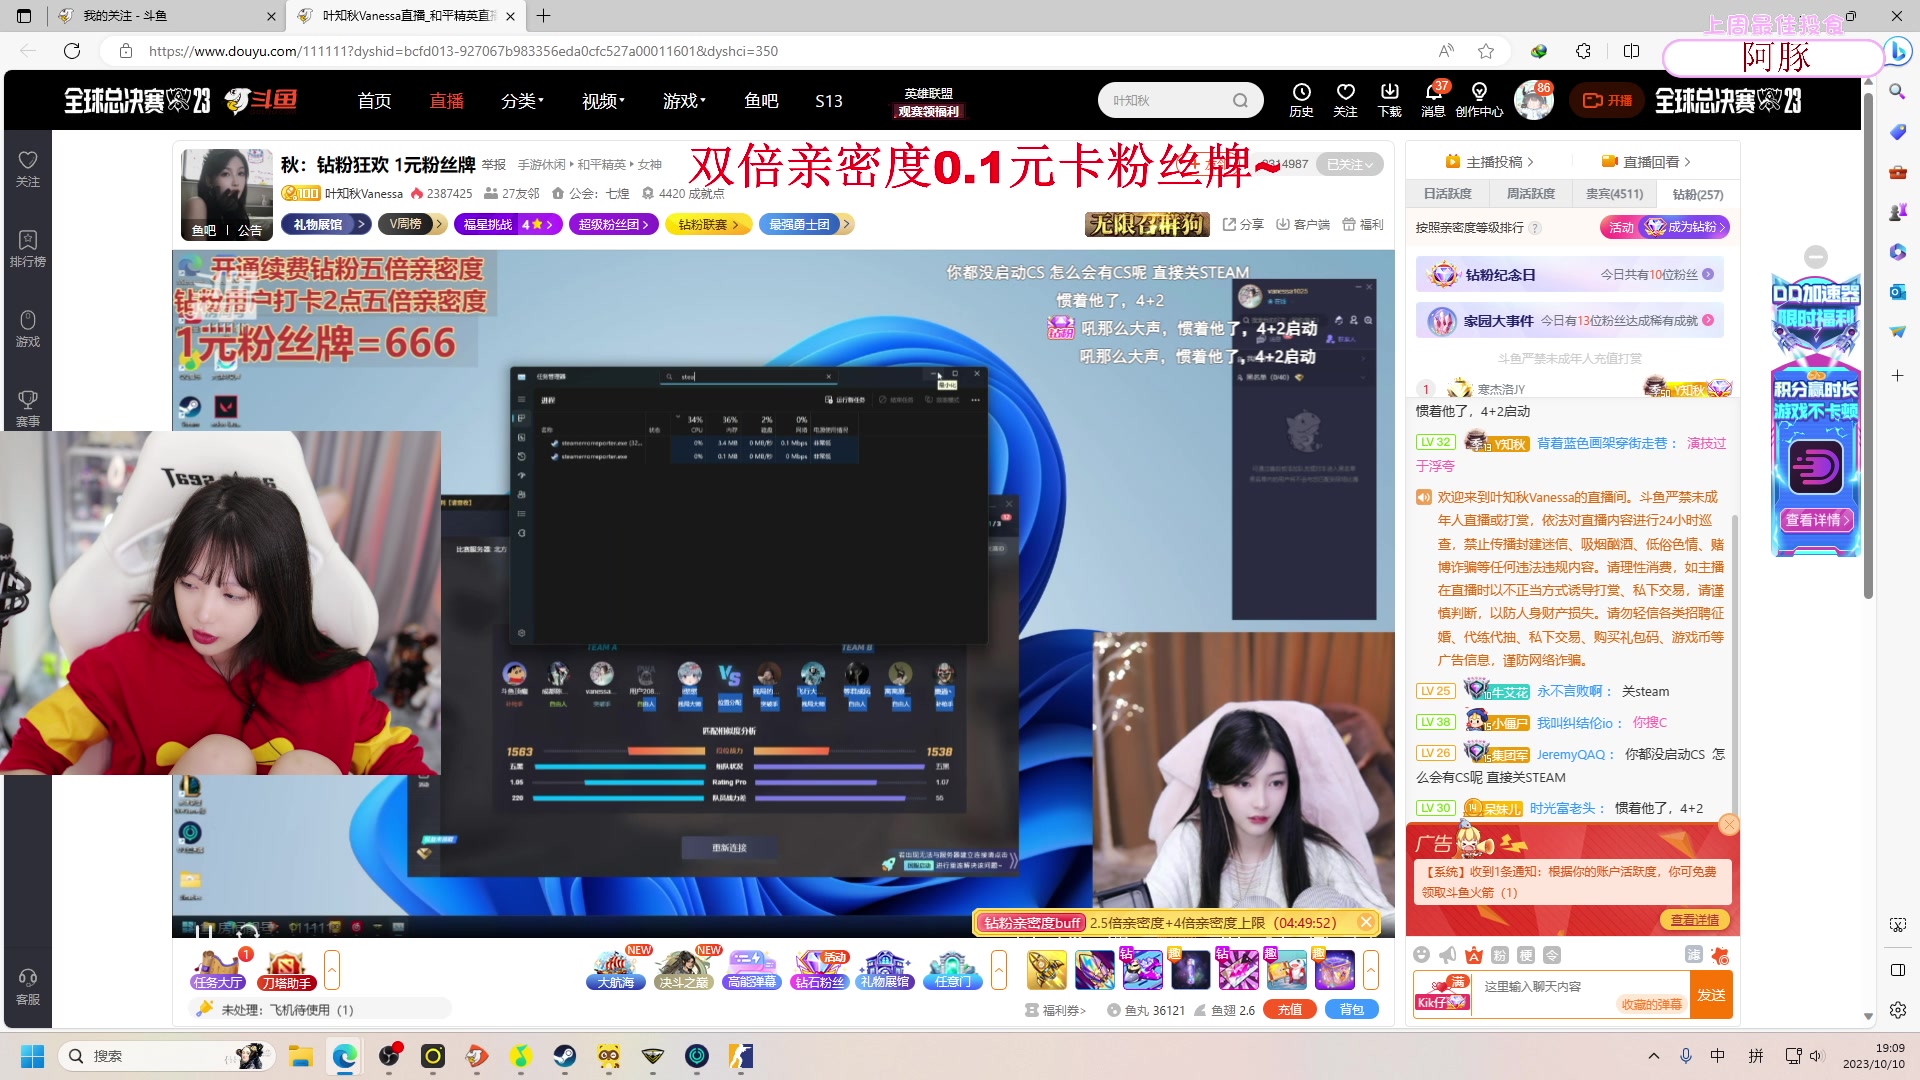Image resolution: width=1920 pixels, height=1080 pixels.
Task: Click the 令 icon in chat toolbar
Action: coord(1551,955)
